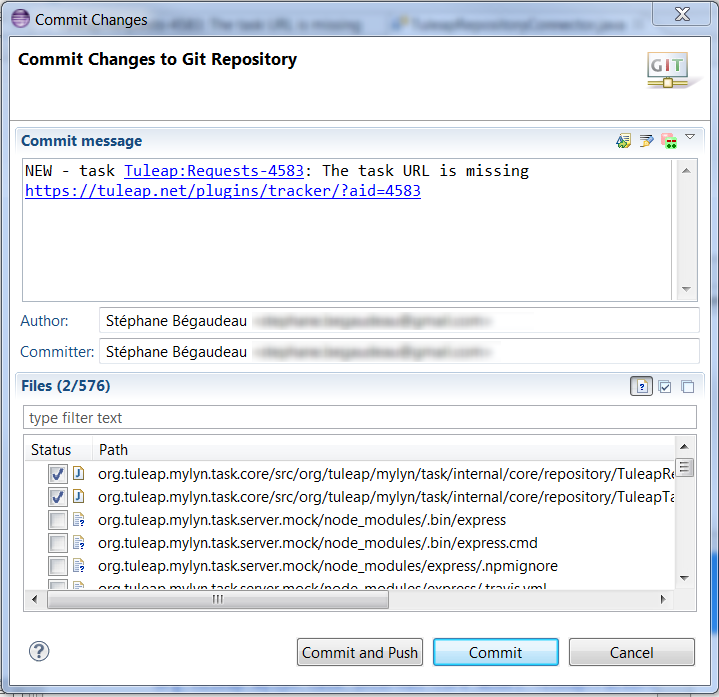
Task: Click the add Signed-off-by icon
Action: click(646, 141)
